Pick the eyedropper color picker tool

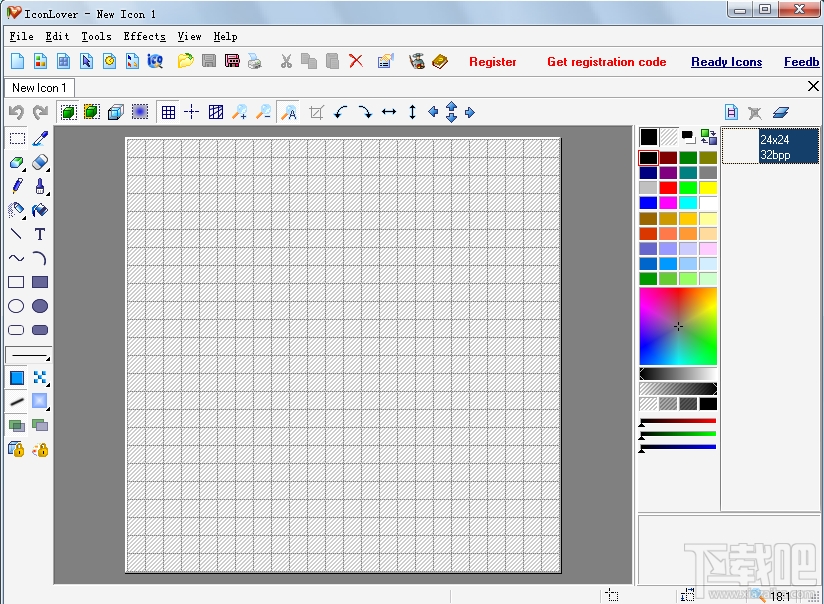40,139
